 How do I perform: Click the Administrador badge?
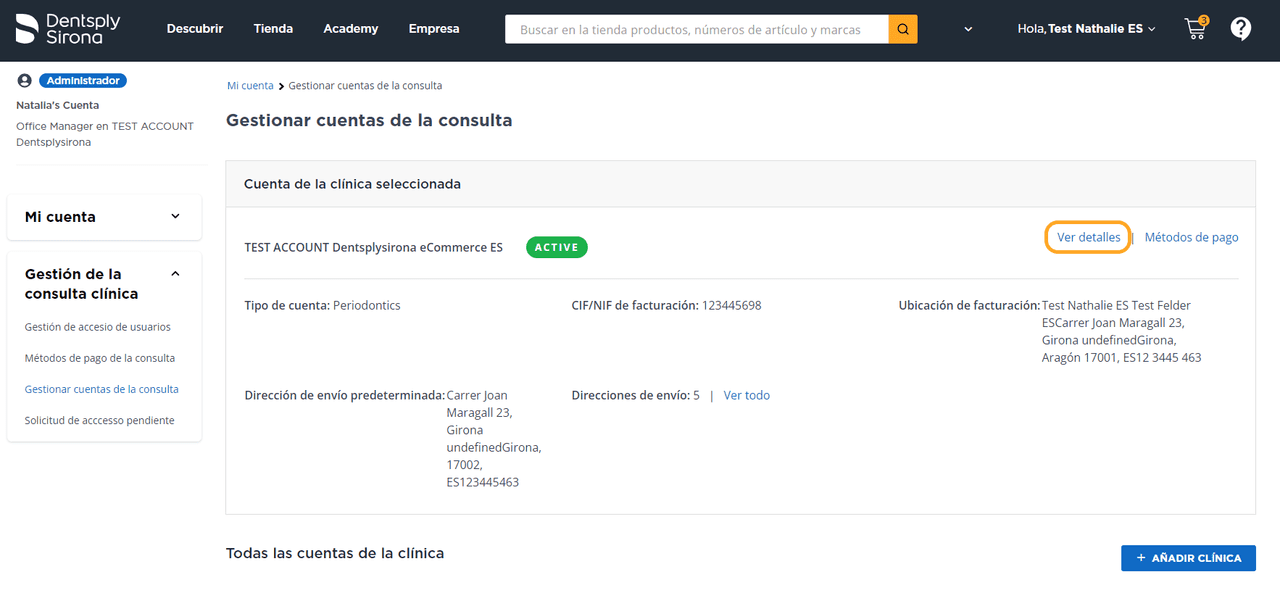83,81
